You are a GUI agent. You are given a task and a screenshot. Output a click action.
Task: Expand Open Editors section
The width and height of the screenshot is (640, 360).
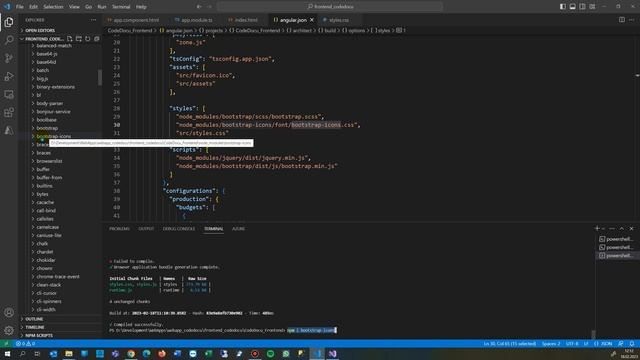point(40,30)
